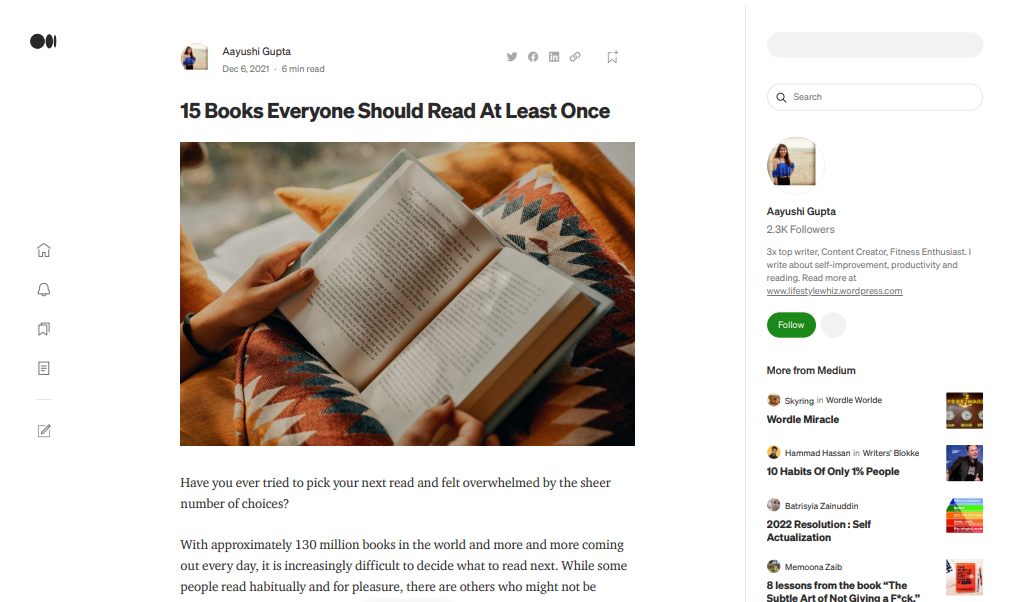Viewport: 1020px width, 602px height.
Task: Click the Search field
Action: click(x=874, y=97)
